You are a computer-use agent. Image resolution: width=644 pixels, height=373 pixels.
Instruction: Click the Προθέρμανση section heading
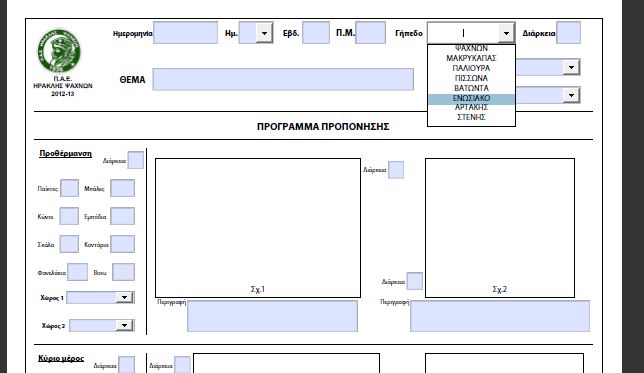(x=65, y=154)
